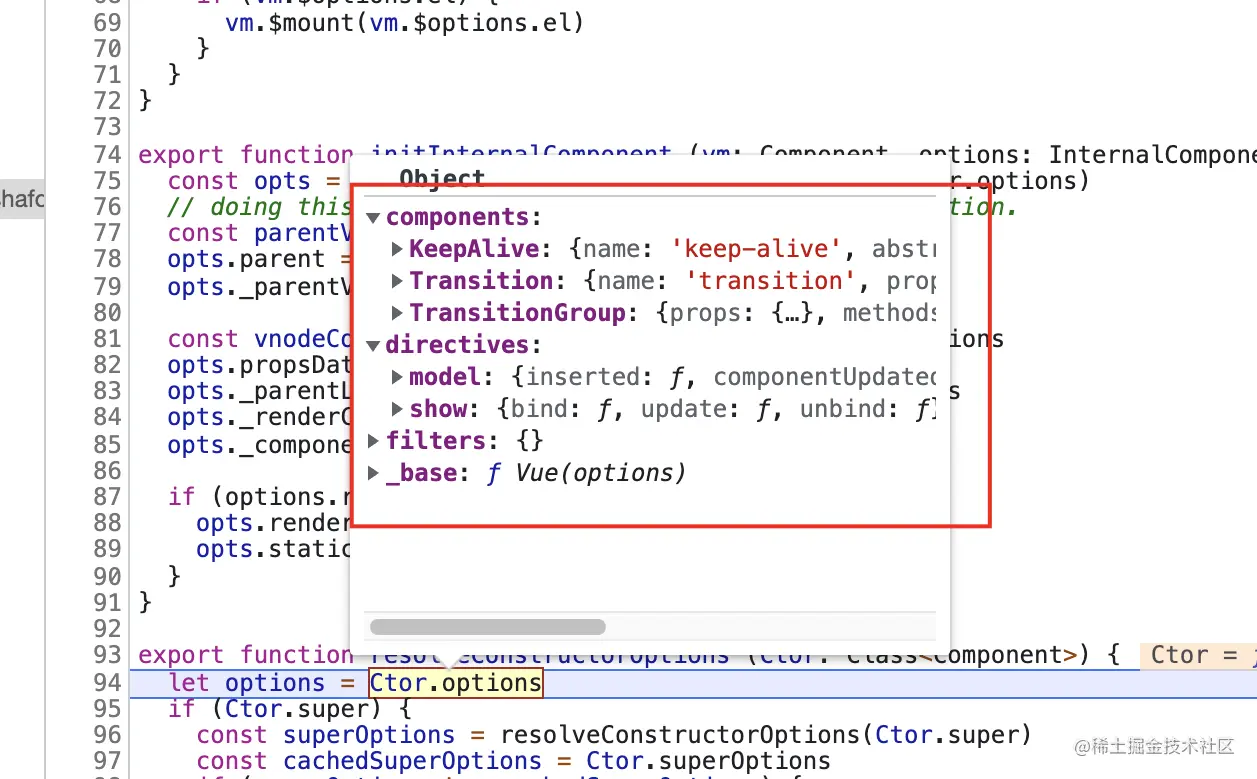Click the '_base' property name

pos(422,473)
